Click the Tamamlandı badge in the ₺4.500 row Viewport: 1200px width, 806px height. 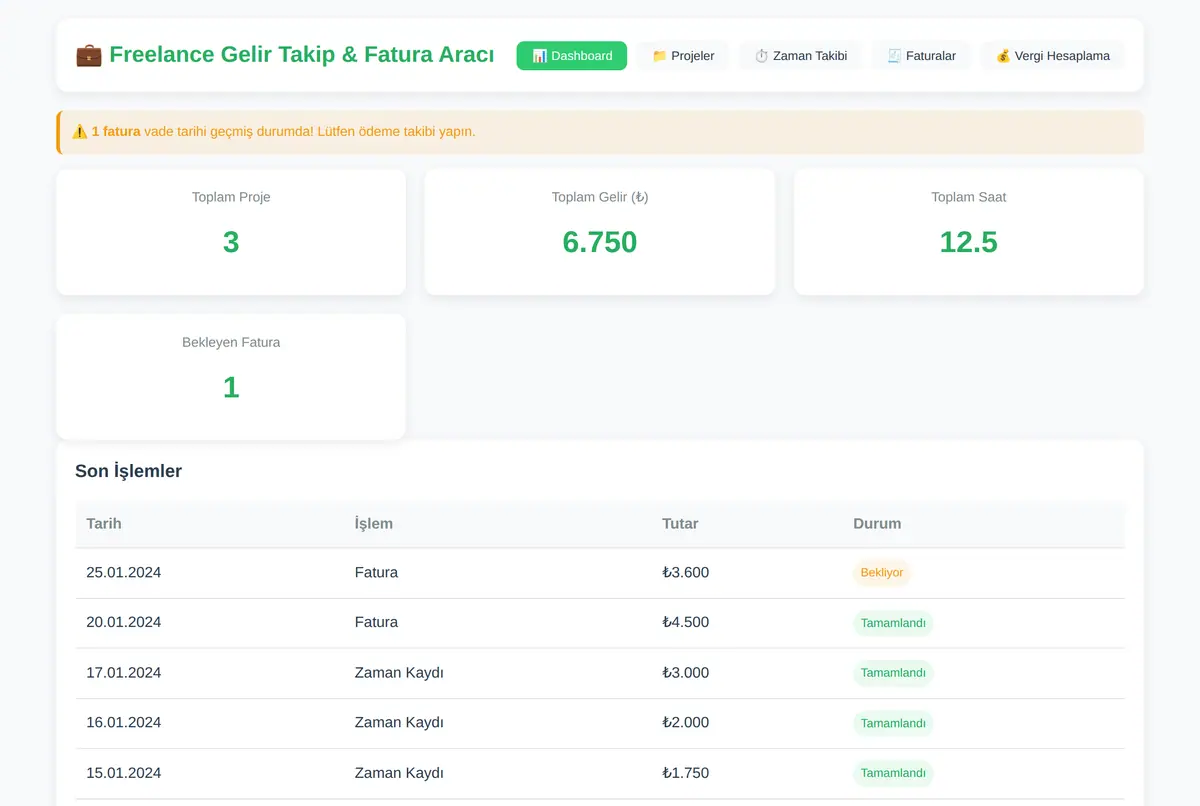tap(893, 623)
